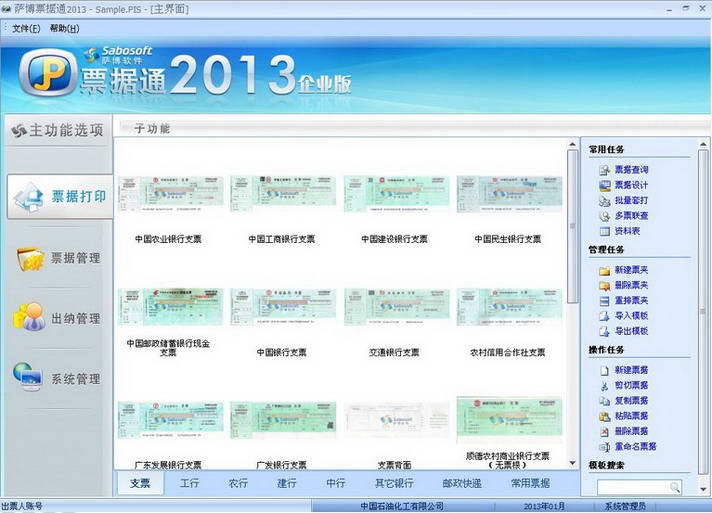Switch to the 支票 tab
This screenshot has height=513, width=712.
[140, 483]
